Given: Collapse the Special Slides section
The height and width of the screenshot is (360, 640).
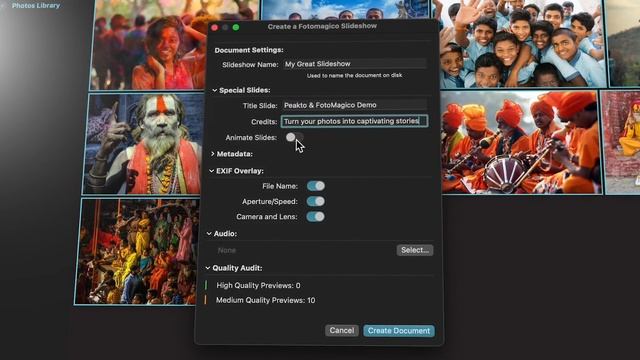Looking at the screenshot, I should click(x=215, y=90).
